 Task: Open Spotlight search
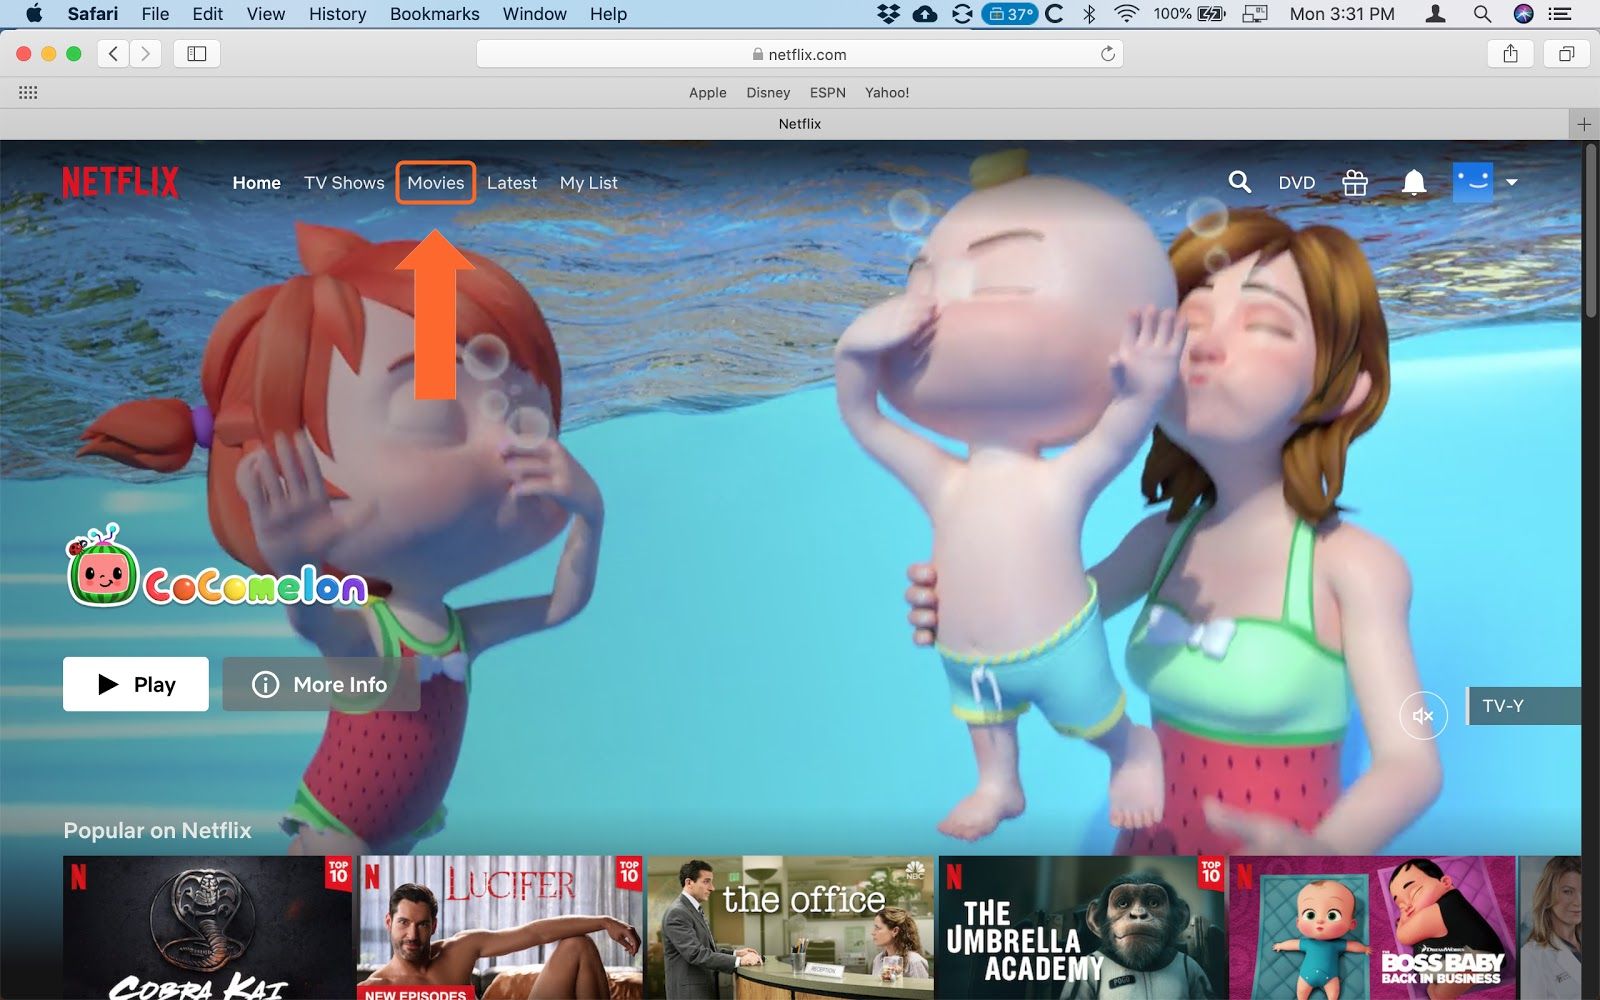(1482, 14)
